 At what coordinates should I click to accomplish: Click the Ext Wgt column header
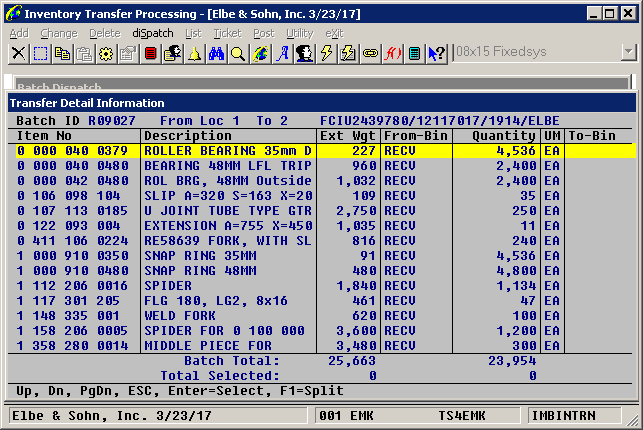click(x=348, y=136)
